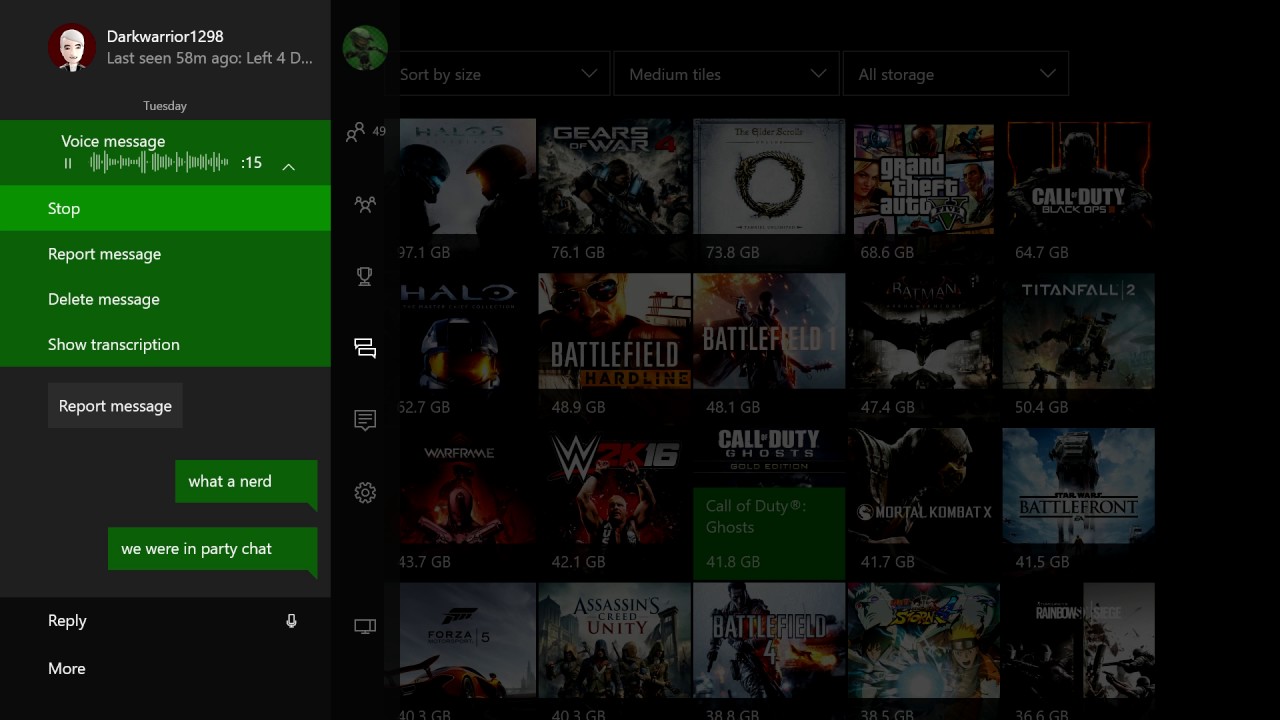Open the Settings gear icon
This screenshot has width=1280, height=720.
365,492
